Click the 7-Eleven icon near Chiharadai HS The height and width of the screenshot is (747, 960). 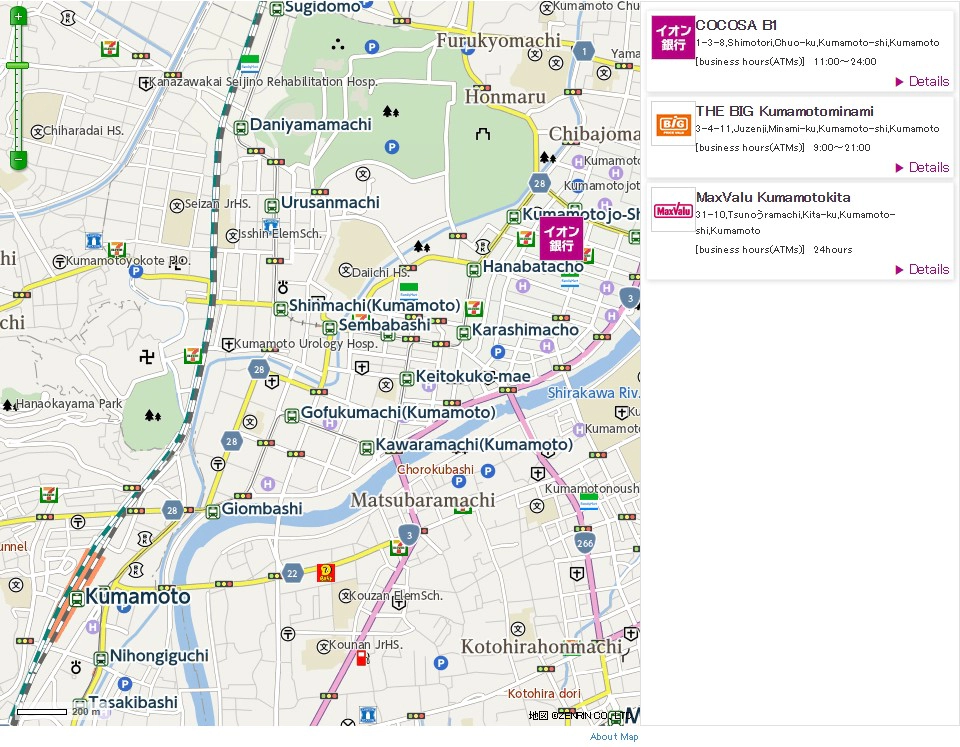[110, 48]
